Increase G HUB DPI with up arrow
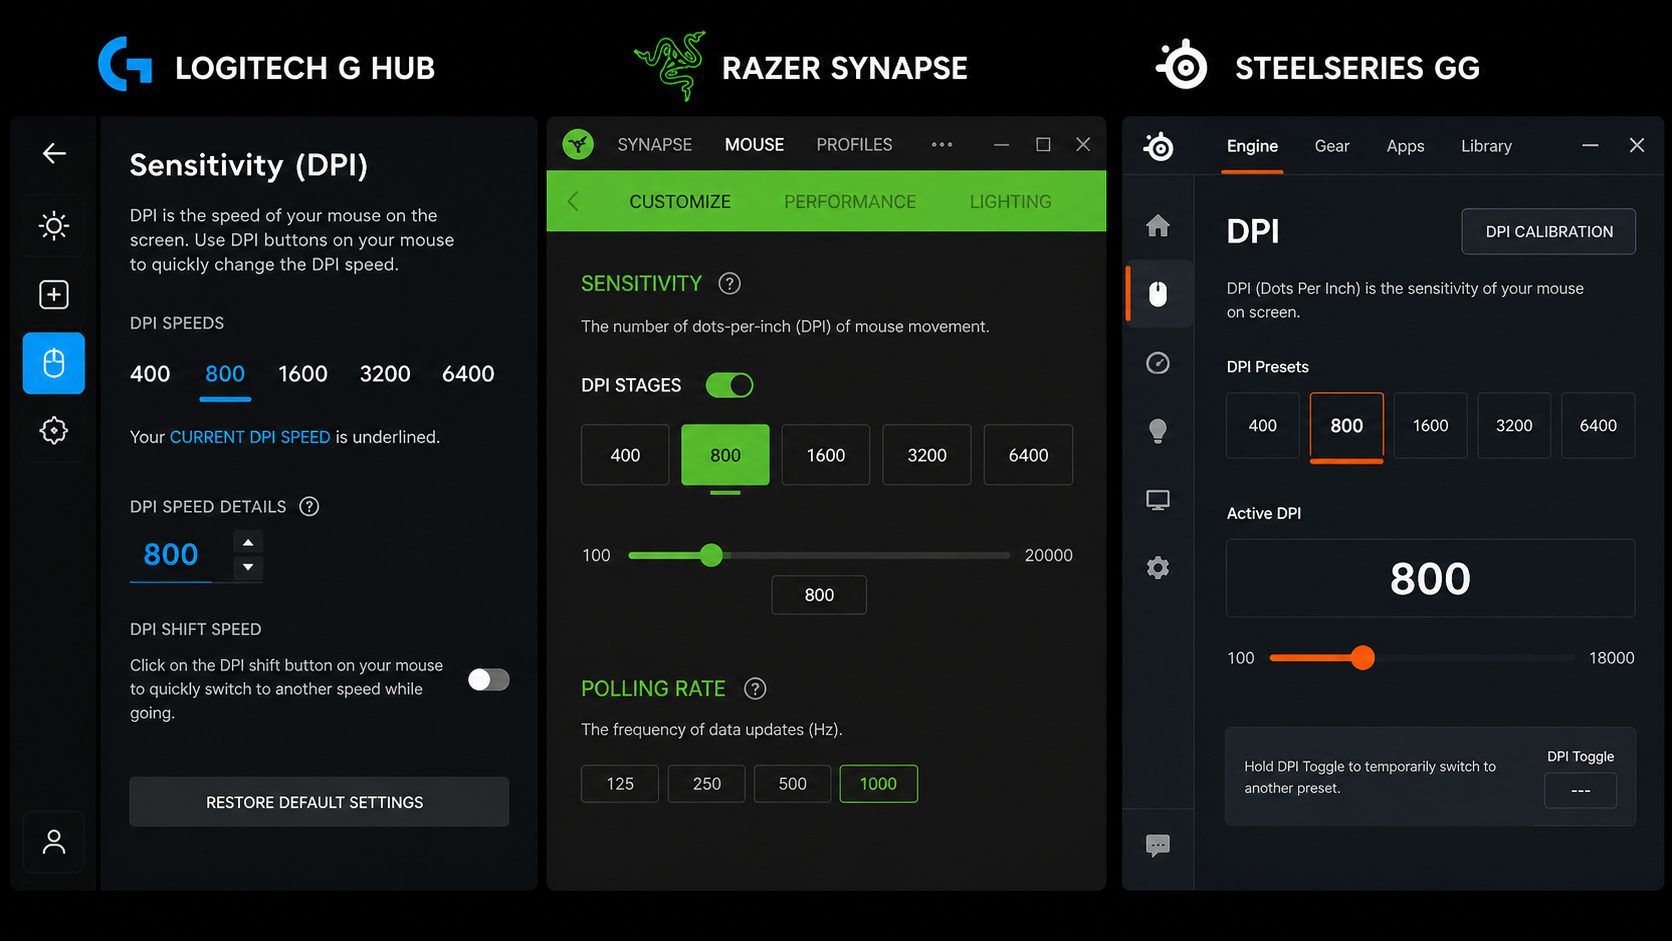This screenshot has width=1672, height=941. 248,542
